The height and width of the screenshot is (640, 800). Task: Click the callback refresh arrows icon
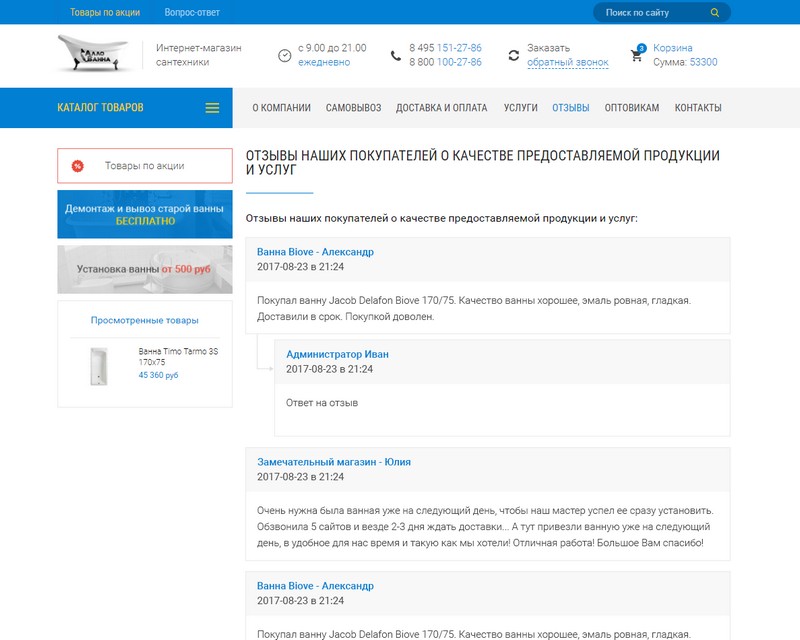pos(514,55)
